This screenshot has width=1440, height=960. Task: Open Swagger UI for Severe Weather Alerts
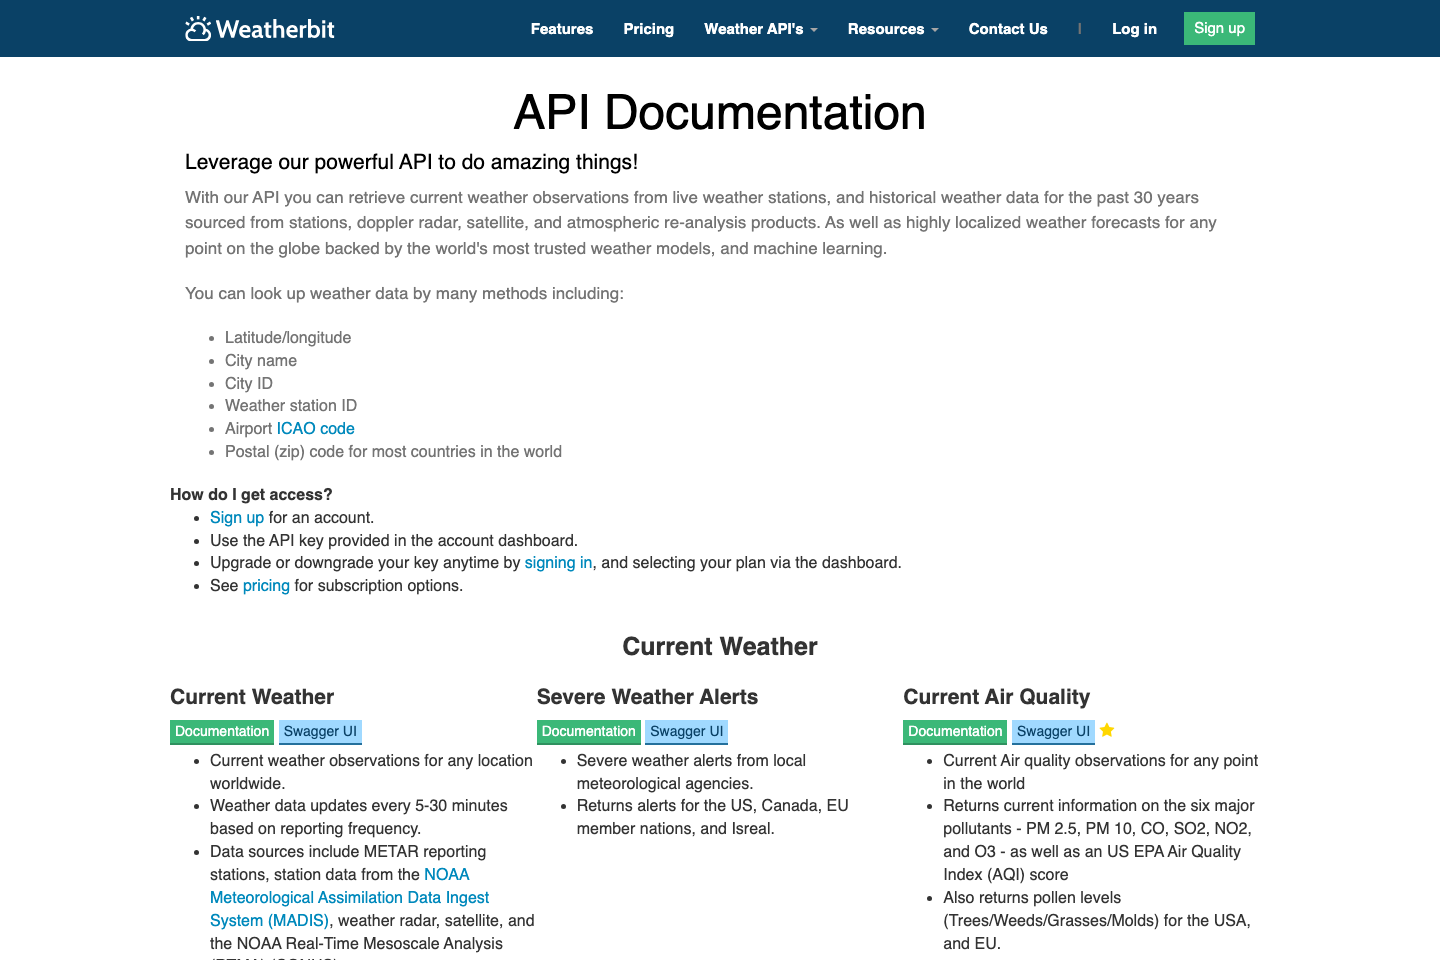tap(686, 732)
